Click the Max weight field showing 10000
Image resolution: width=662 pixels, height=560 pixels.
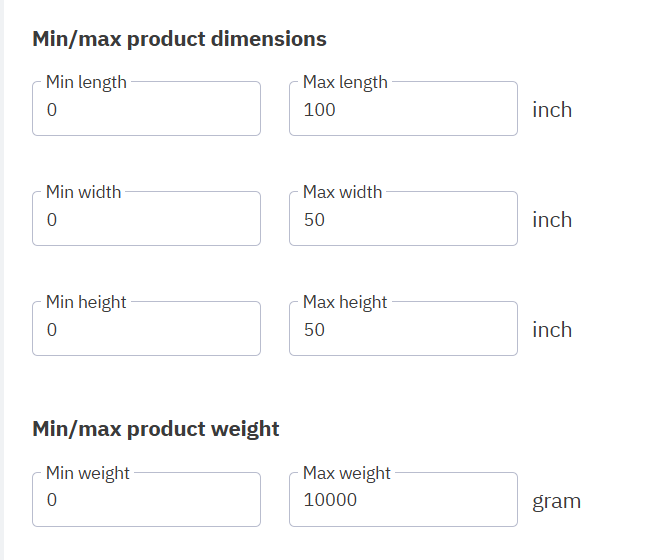click(x=403, y=501)
